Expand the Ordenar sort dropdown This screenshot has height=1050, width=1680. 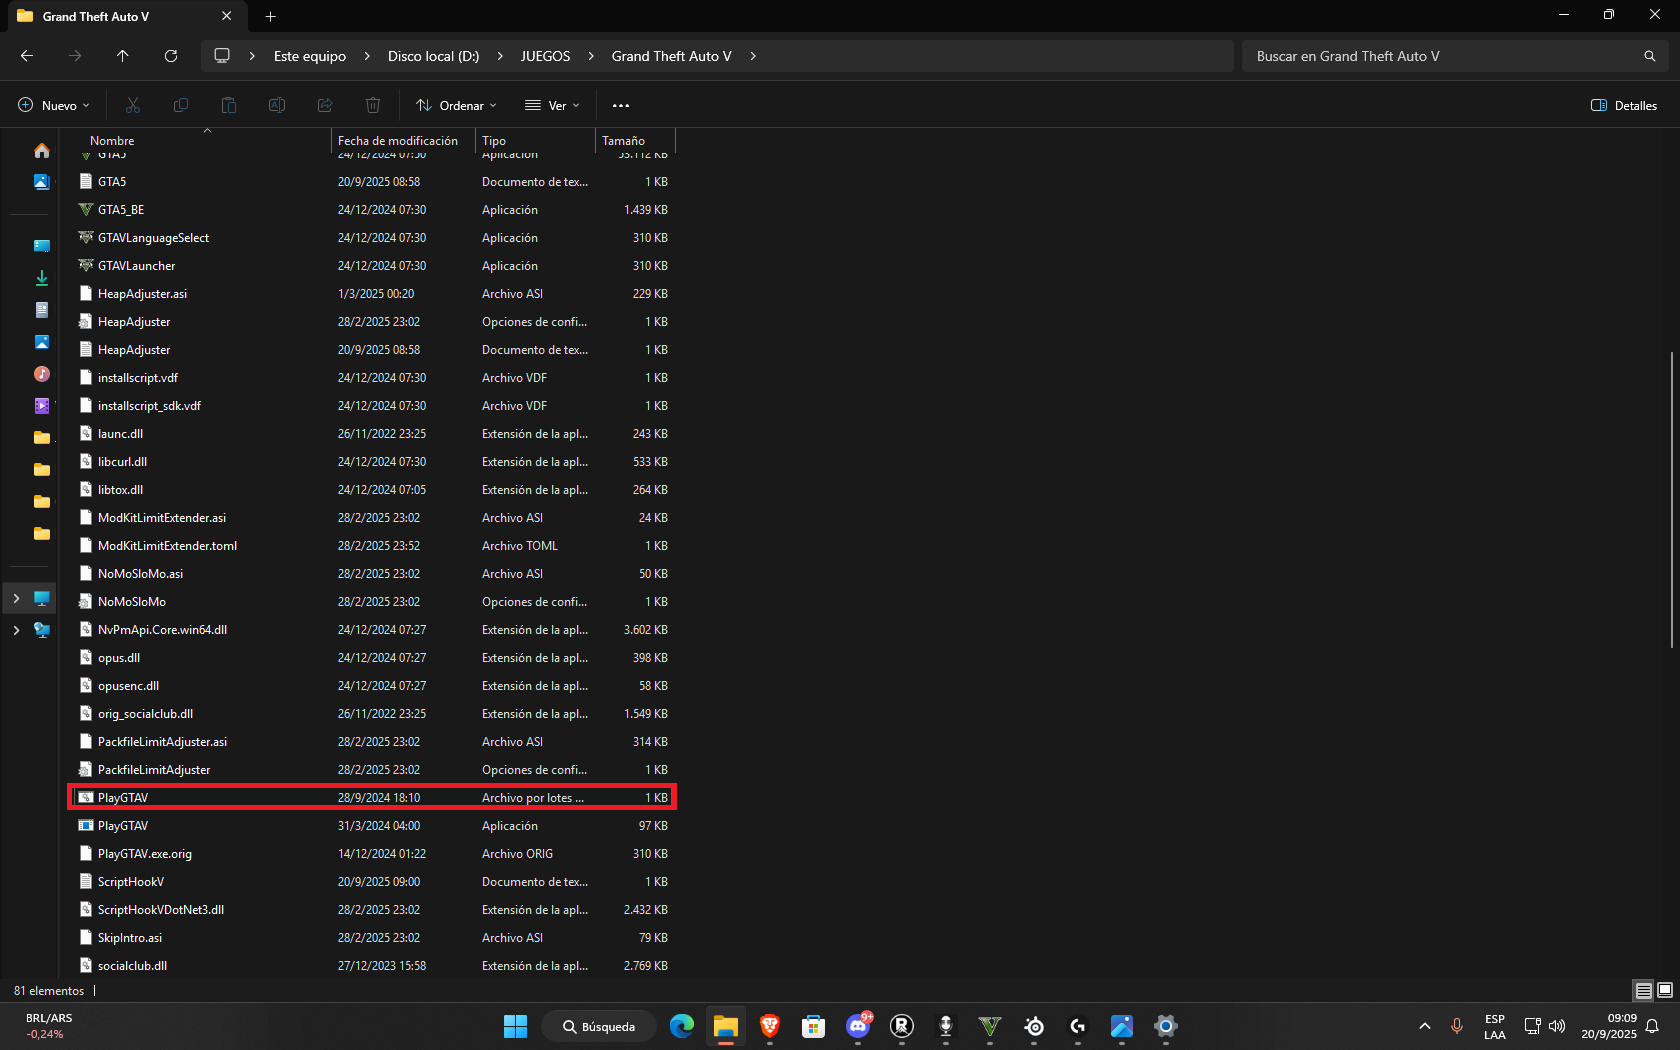(457, 105)
